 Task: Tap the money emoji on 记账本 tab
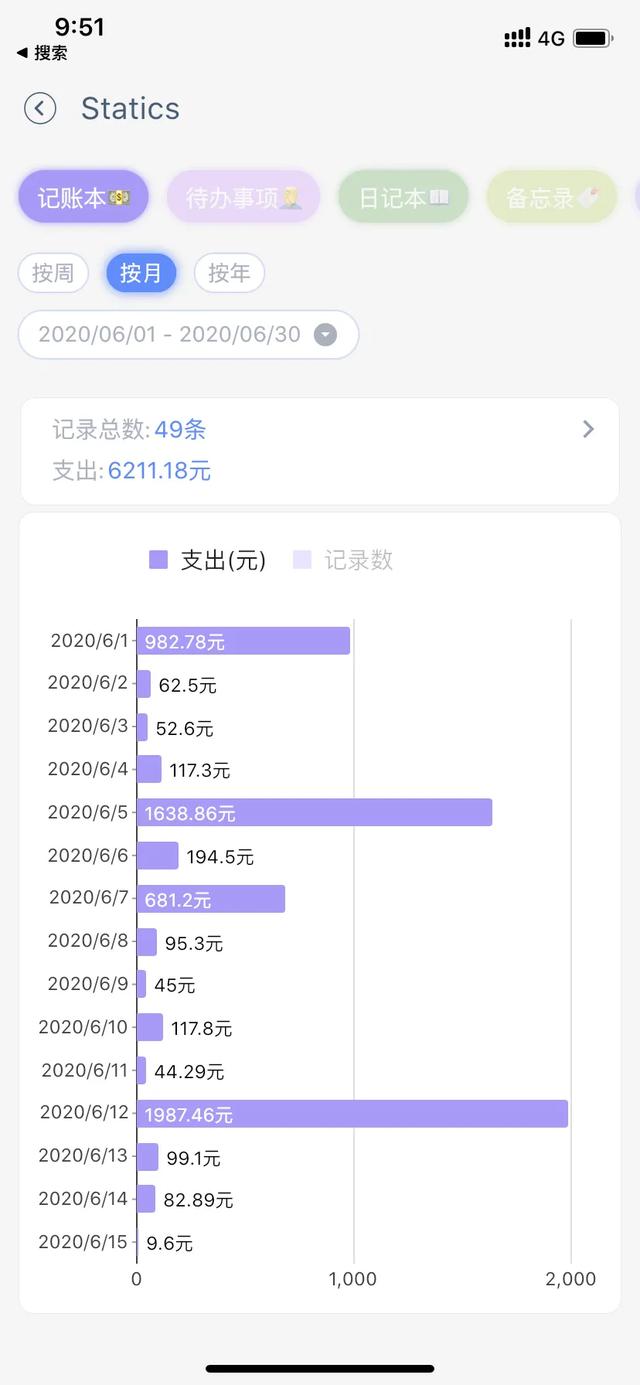click(x=118, y=196)
